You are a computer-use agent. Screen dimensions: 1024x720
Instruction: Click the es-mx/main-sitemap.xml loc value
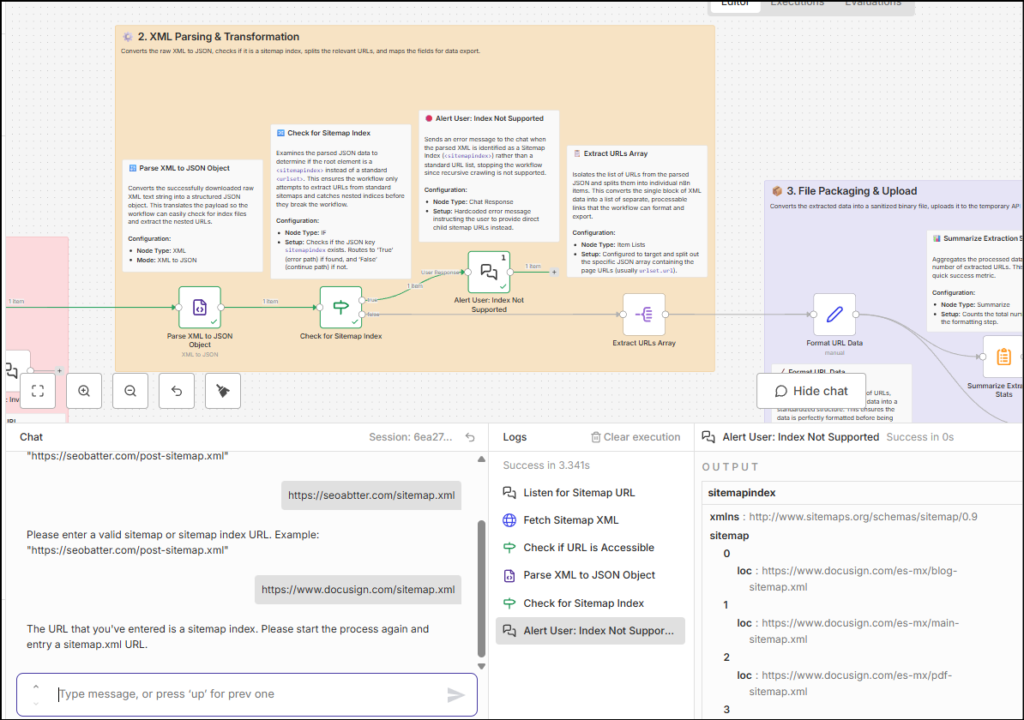point(854,631)
